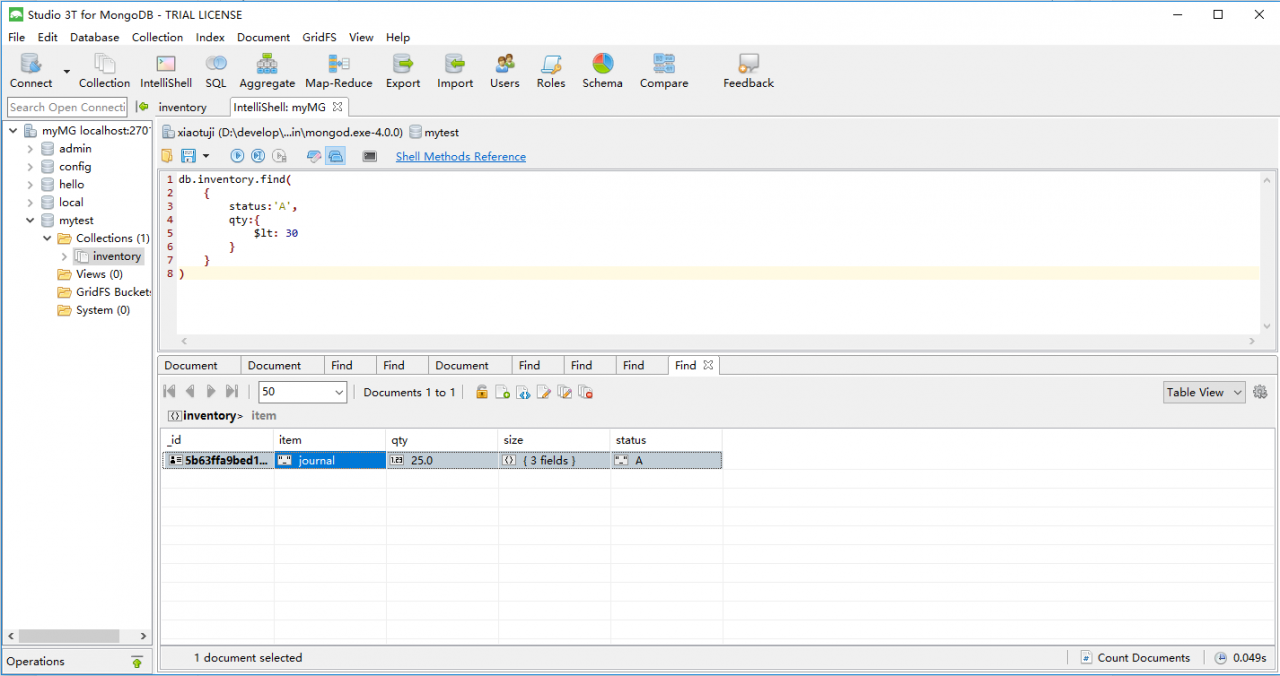This screenshot has width=1280, height=676.
Task: Click the remove document icon
Action: [x=586, y=392]
